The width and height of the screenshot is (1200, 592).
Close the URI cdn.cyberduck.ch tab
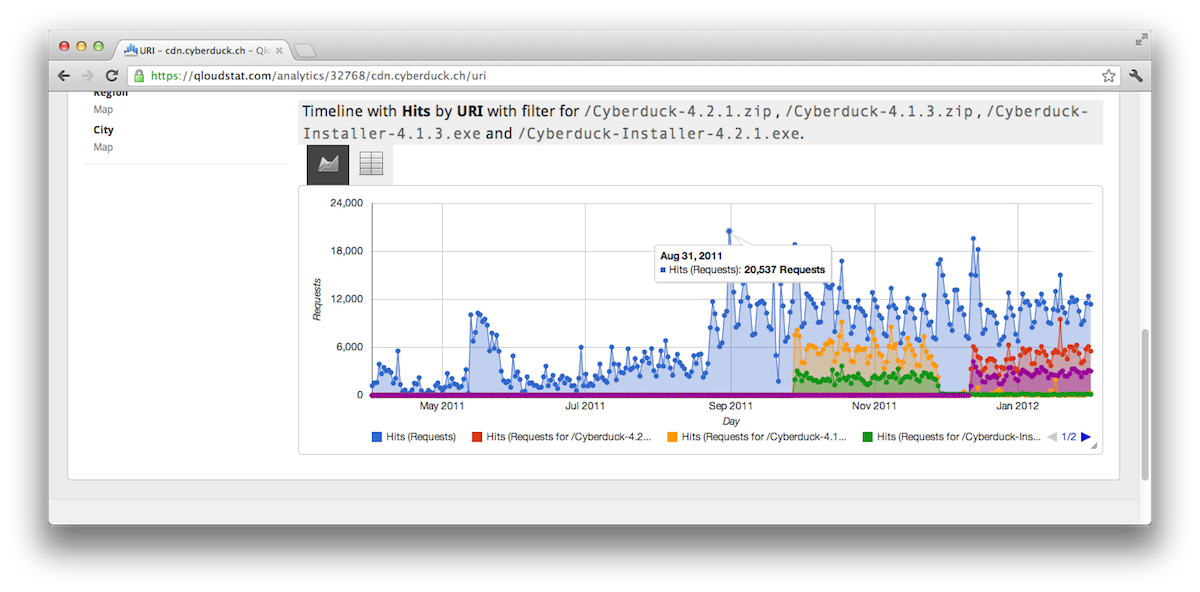tap(278, 50)
